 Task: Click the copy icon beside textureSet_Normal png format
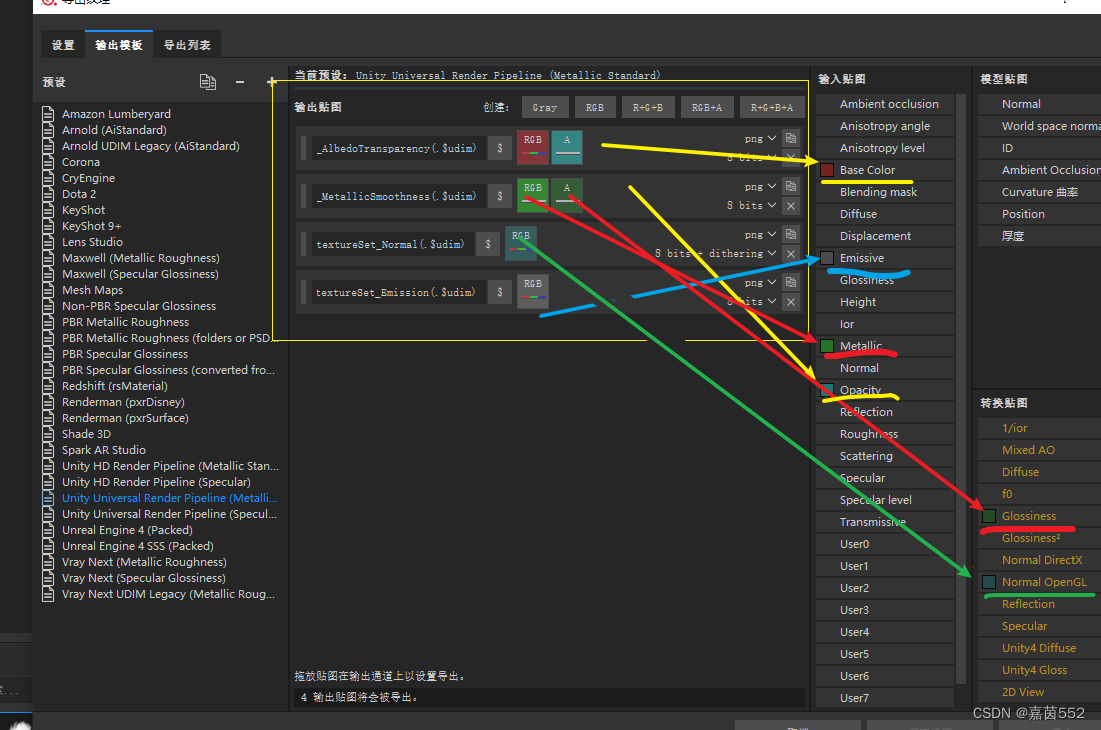coord(790,234)
